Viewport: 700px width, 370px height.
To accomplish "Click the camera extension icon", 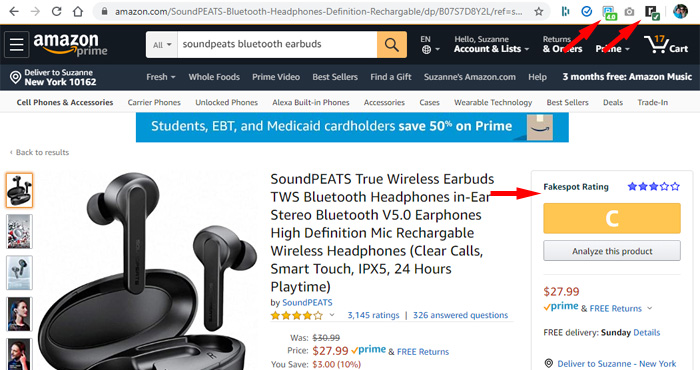I will [629, 12].
